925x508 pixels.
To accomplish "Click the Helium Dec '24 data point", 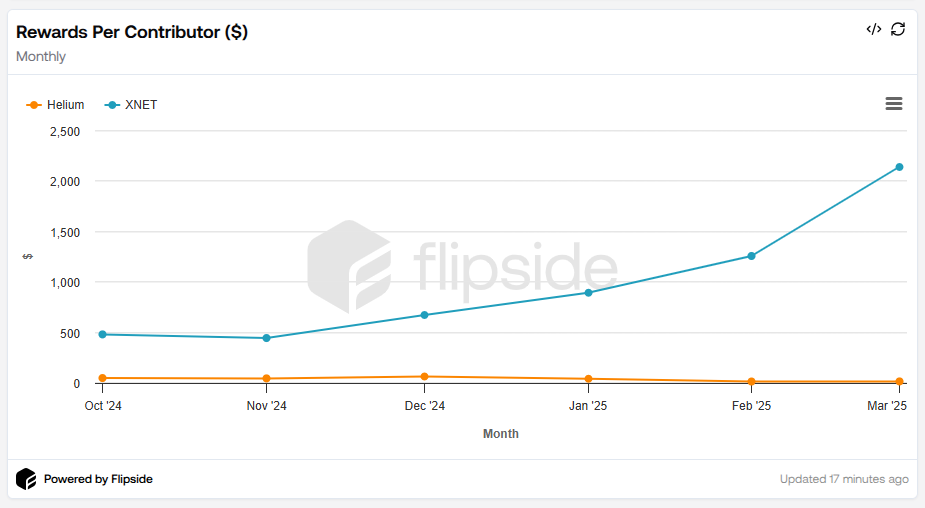I will [x=424, y=377].
